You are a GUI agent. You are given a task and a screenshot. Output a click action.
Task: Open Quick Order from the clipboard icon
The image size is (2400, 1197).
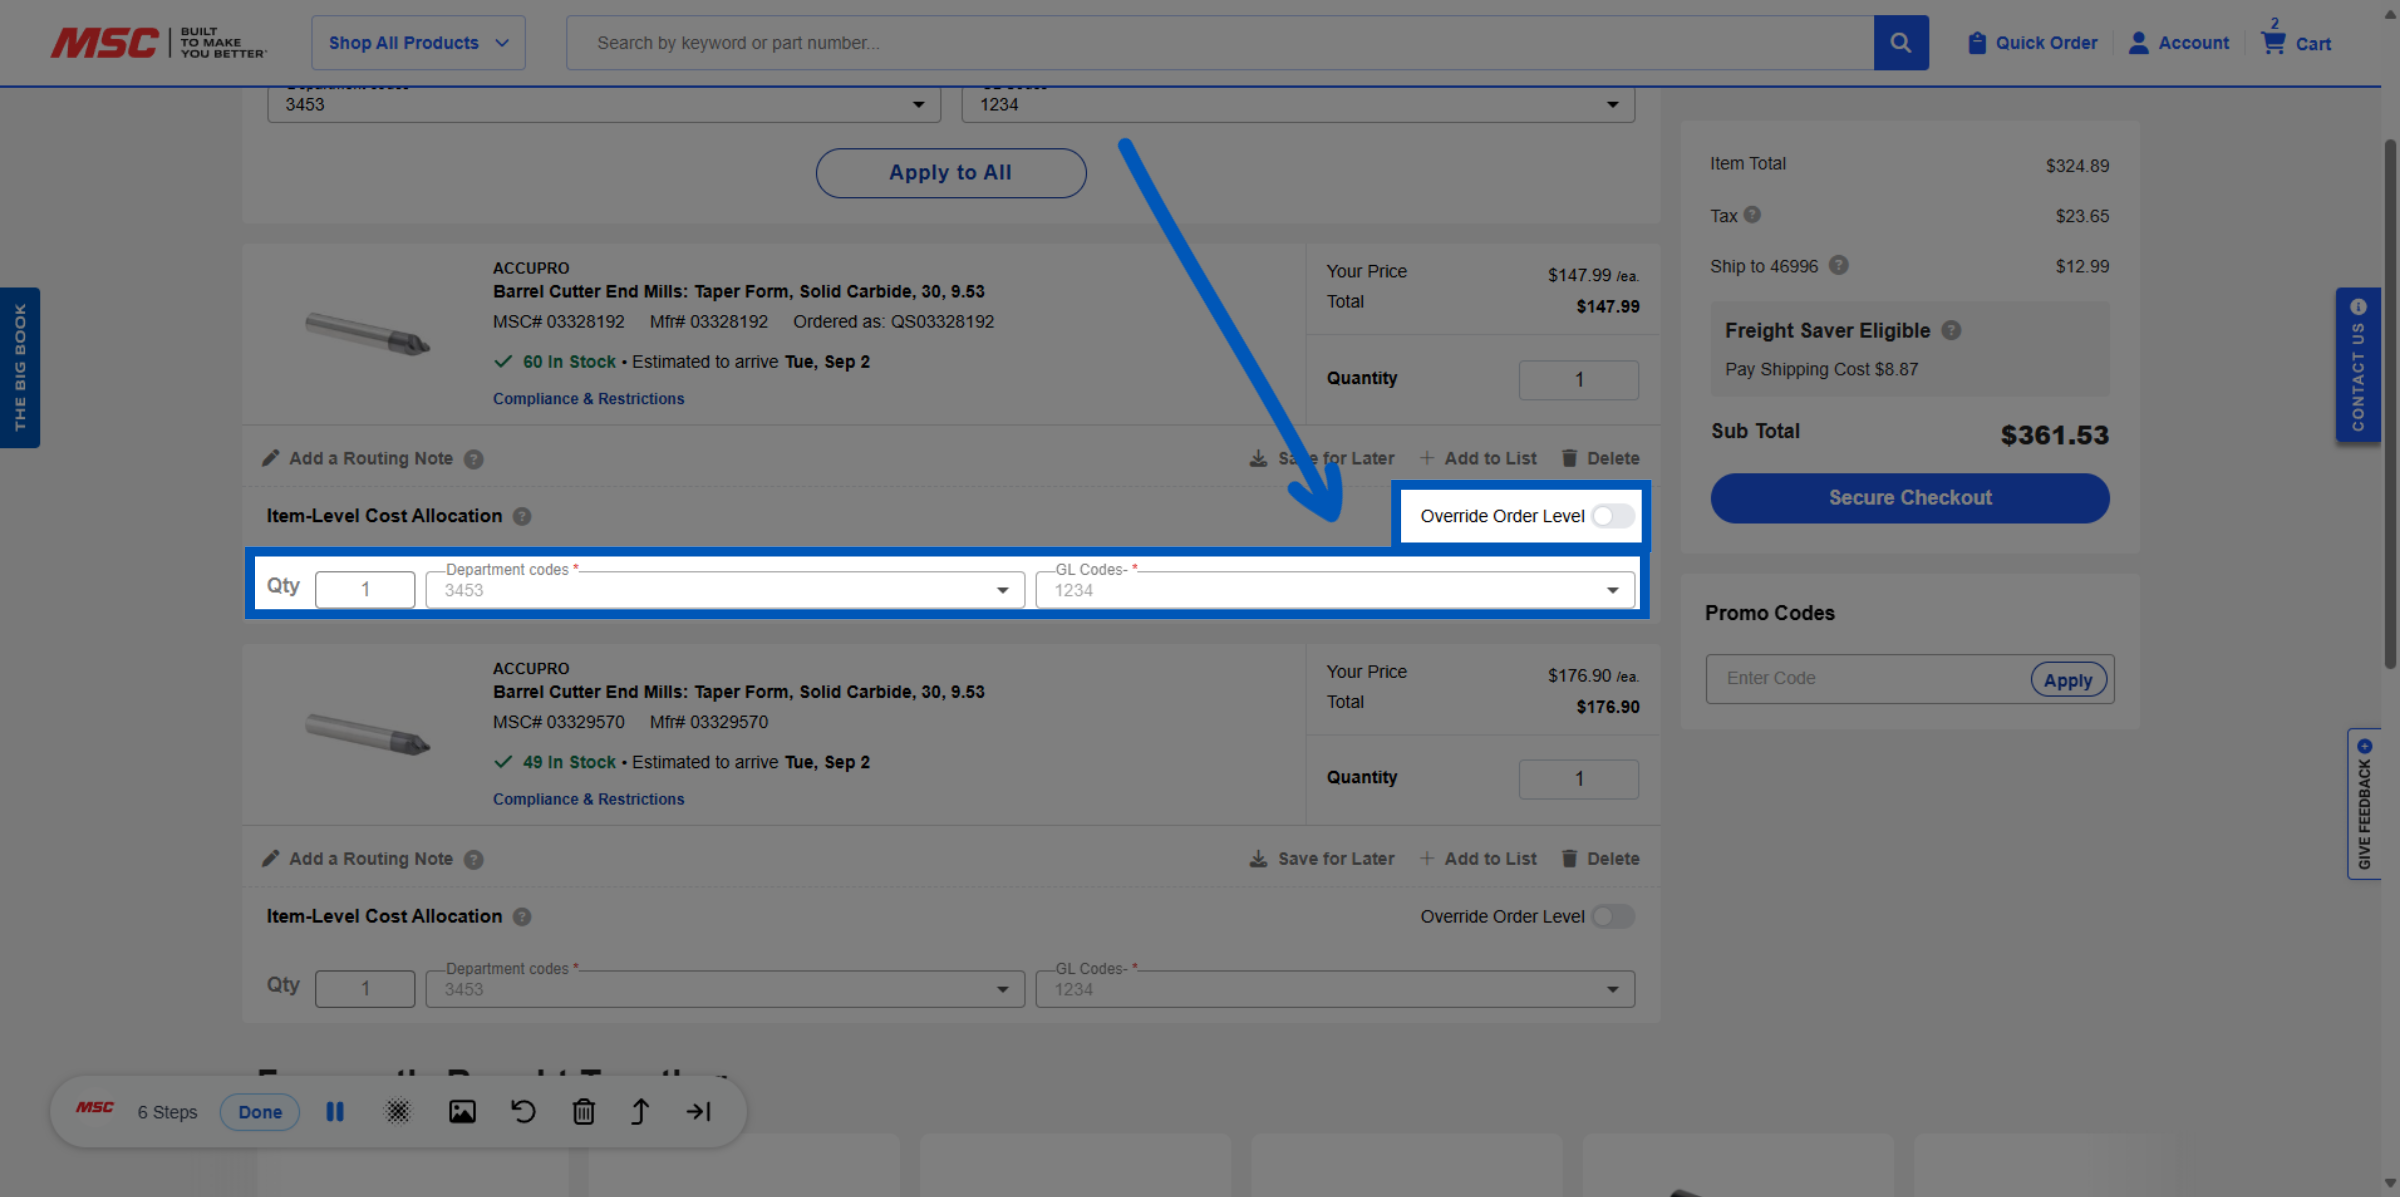1977,43
